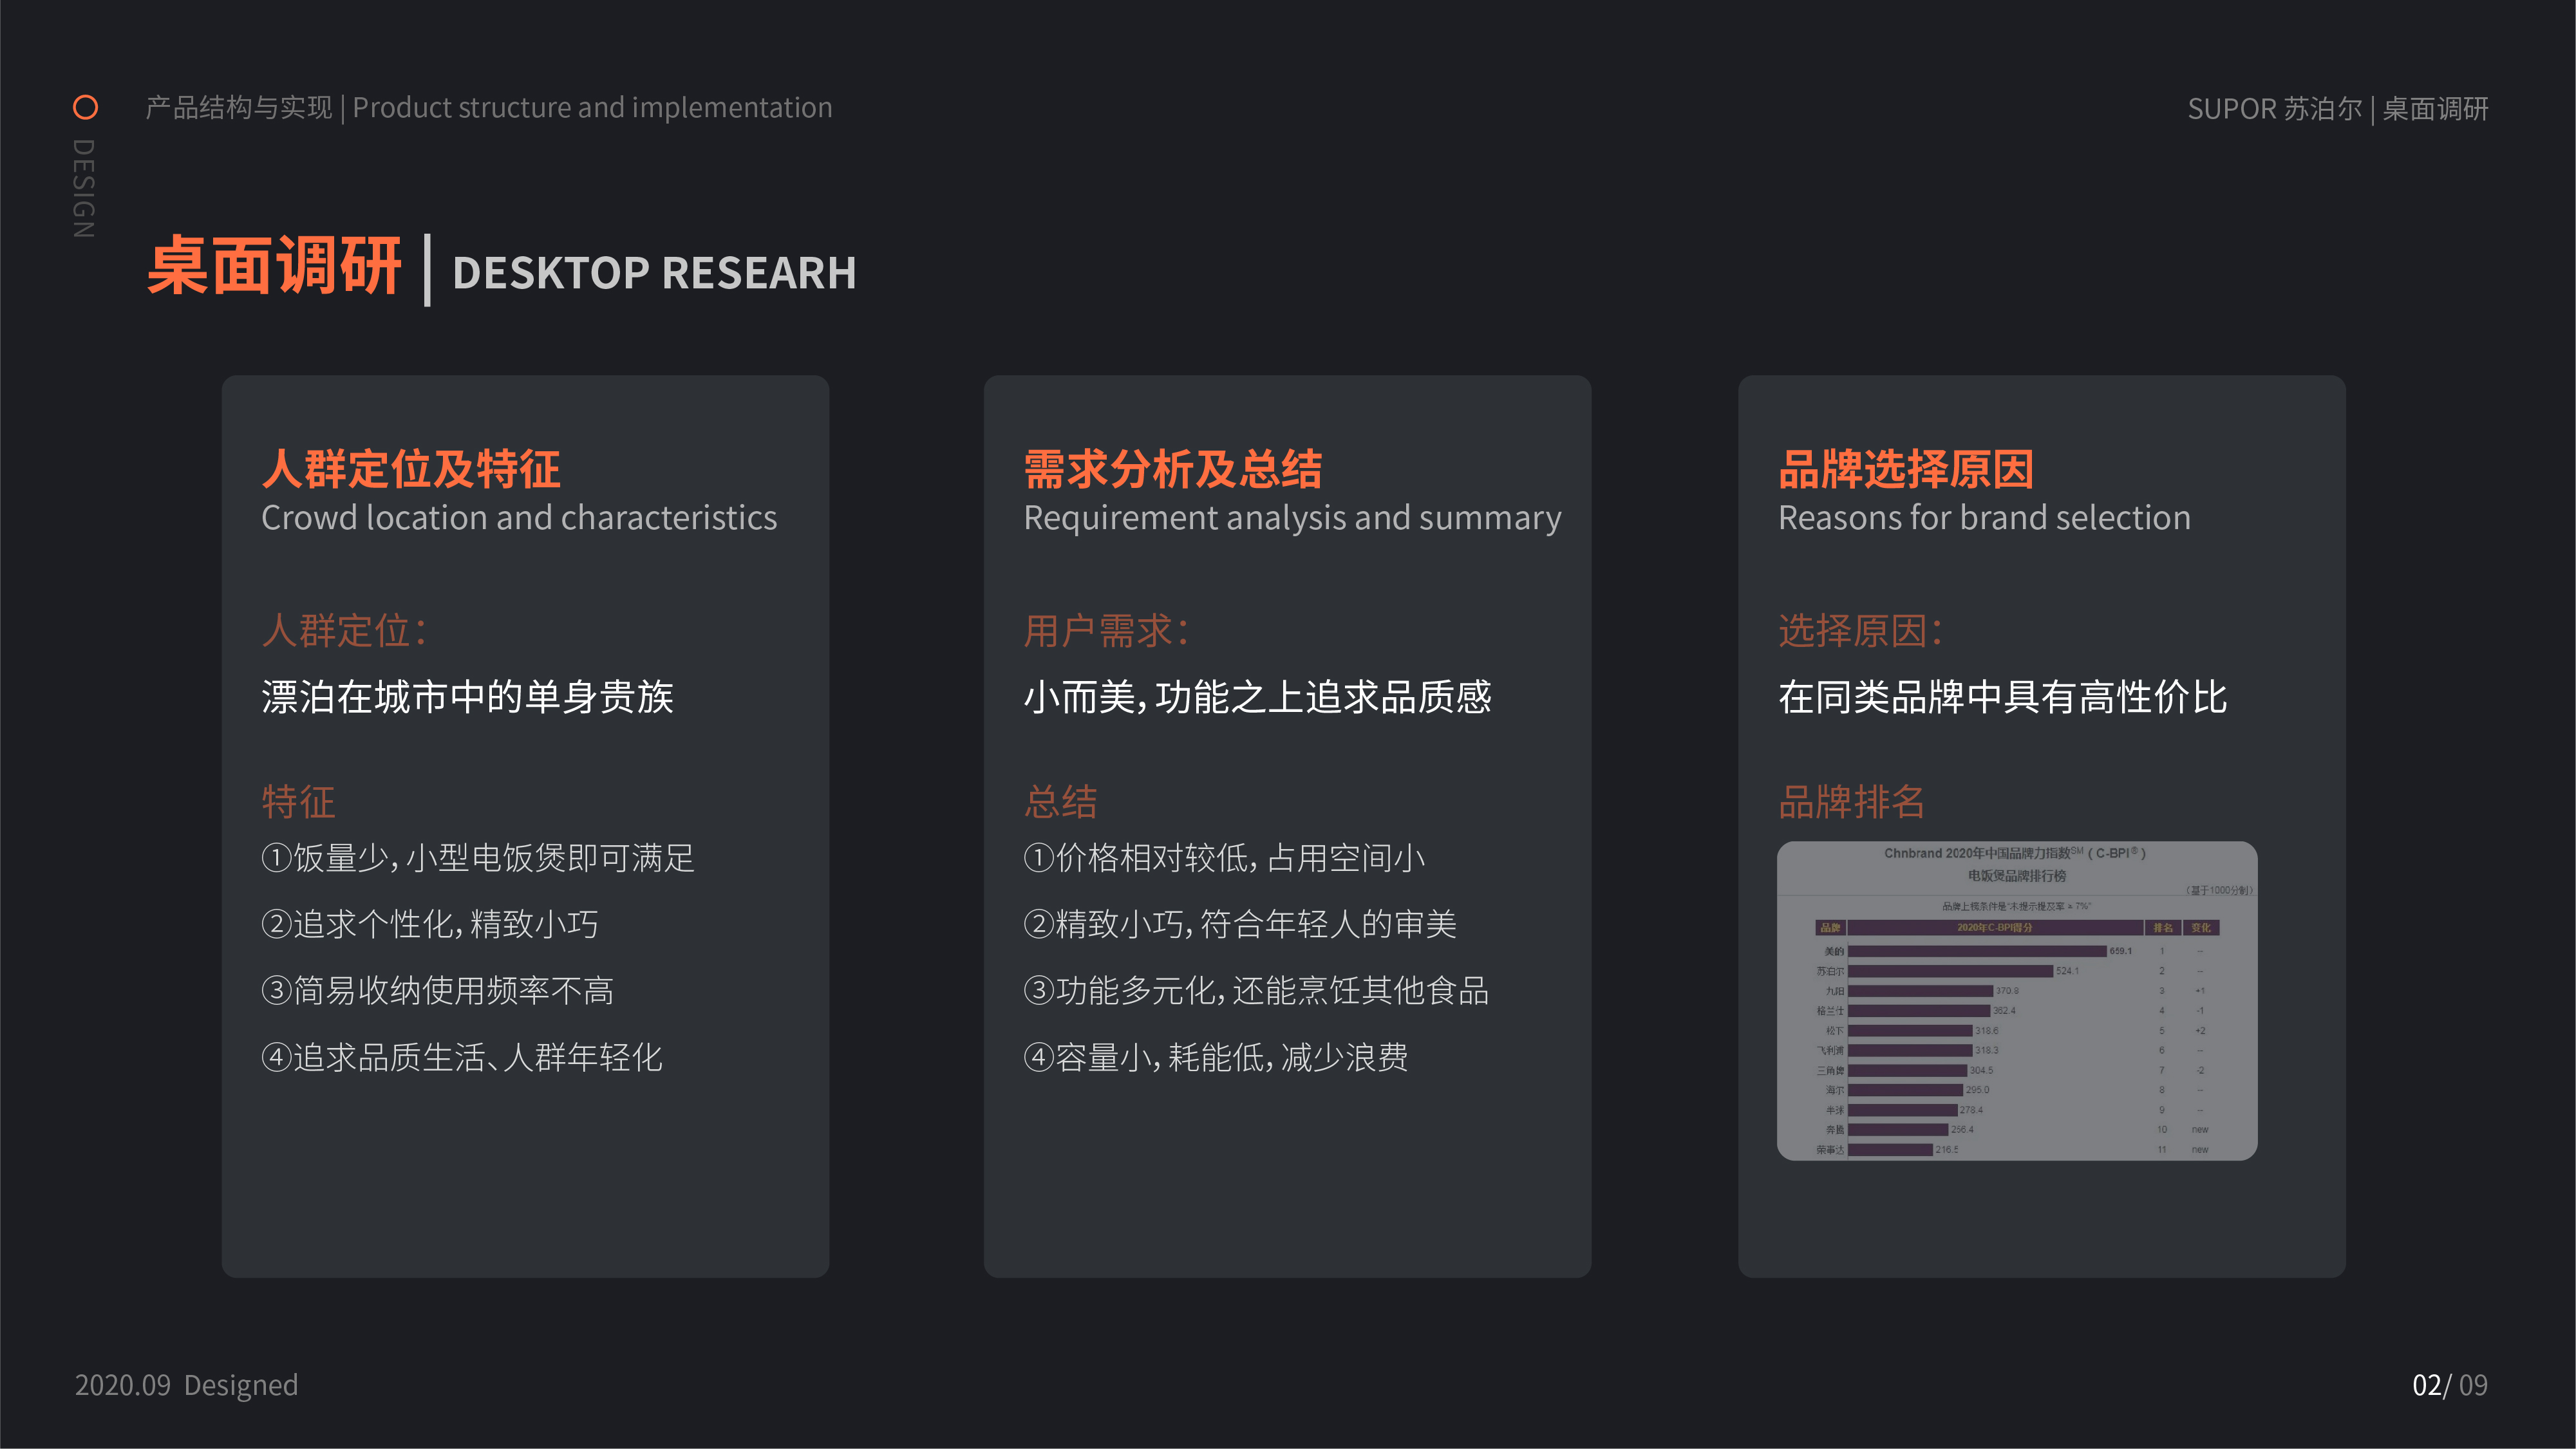
Task: Click the 苏泊尔 bar in the ranking chart
Action: (1950, 971)
